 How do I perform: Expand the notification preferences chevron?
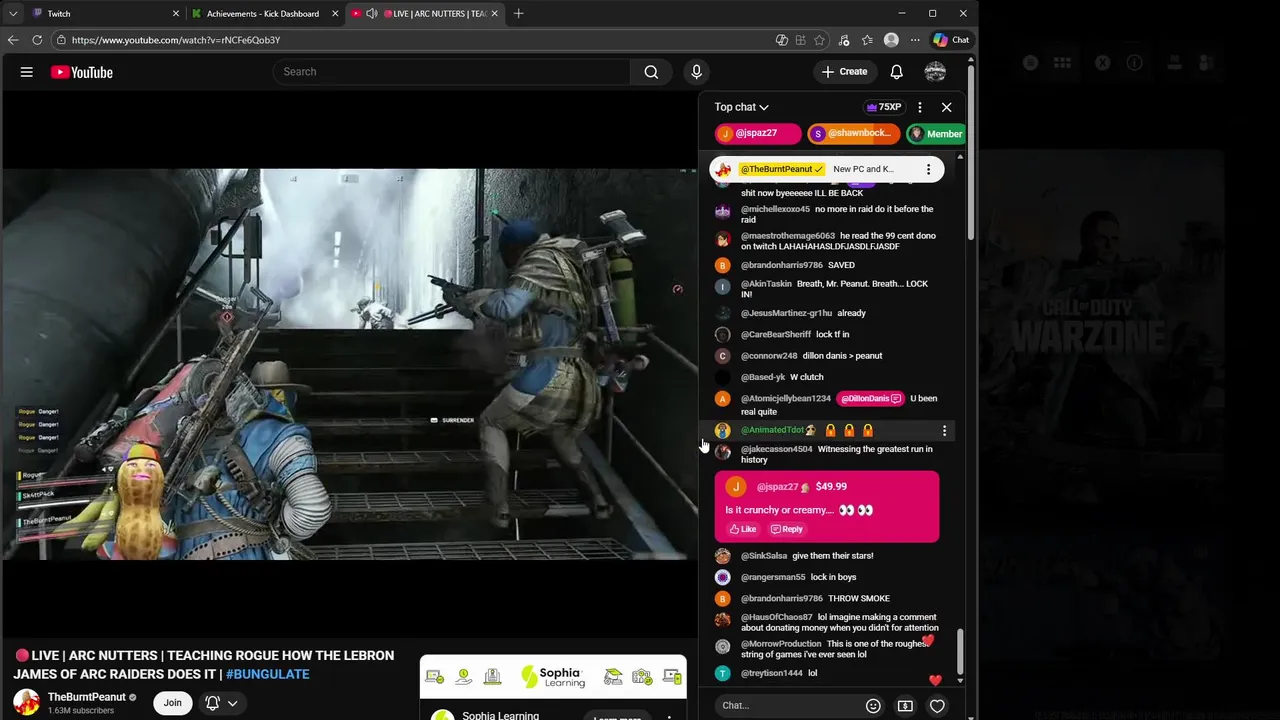(232, 703)
